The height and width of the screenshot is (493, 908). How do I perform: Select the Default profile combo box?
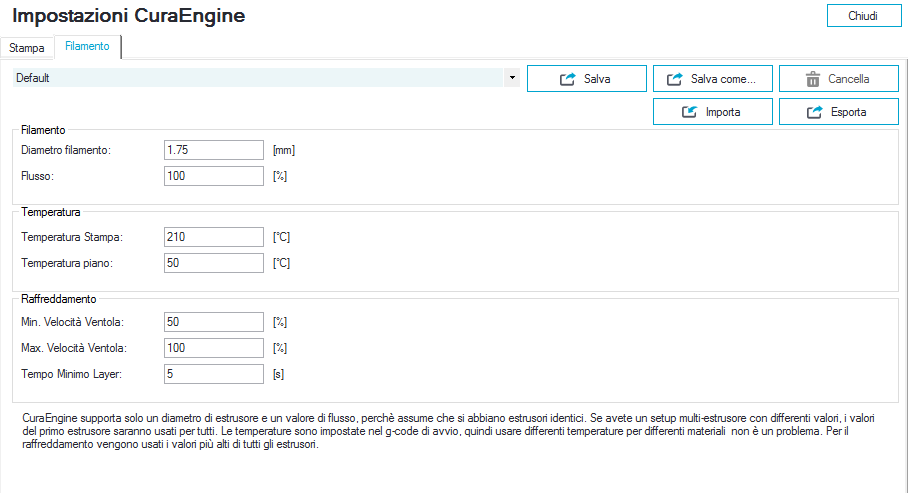click(260, 78)
